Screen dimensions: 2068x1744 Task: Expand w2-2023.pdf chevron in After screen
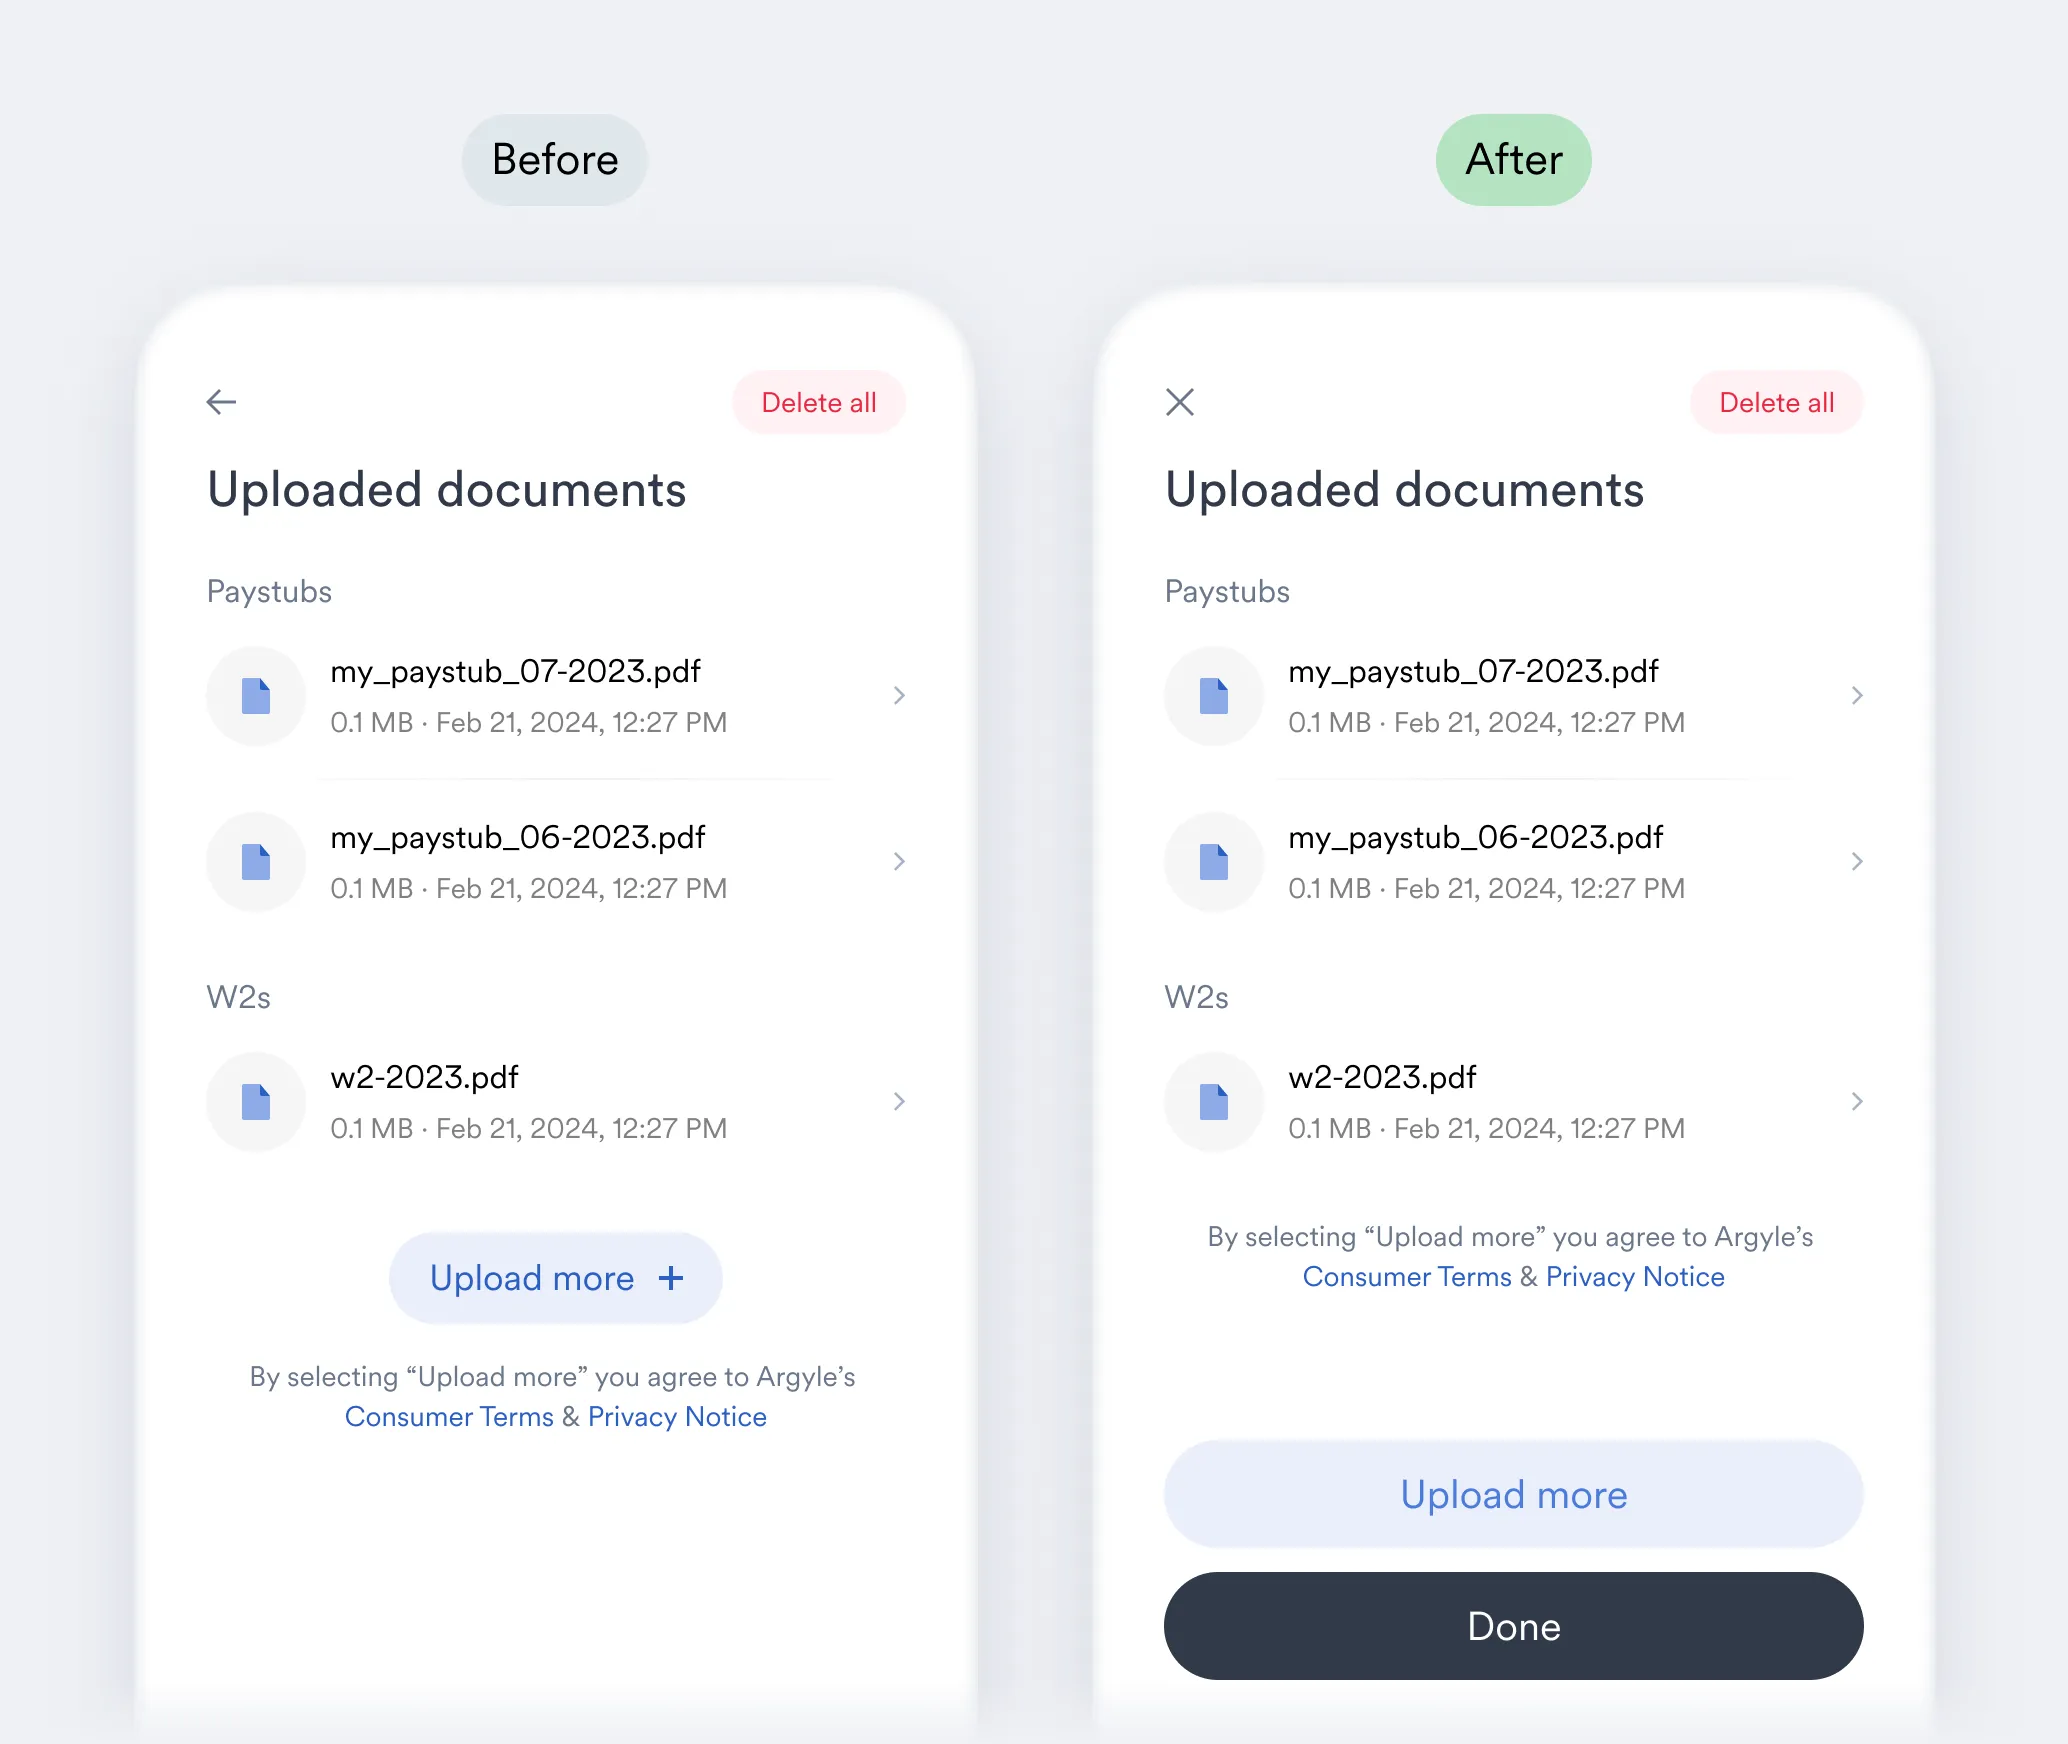(1857, 1102)
